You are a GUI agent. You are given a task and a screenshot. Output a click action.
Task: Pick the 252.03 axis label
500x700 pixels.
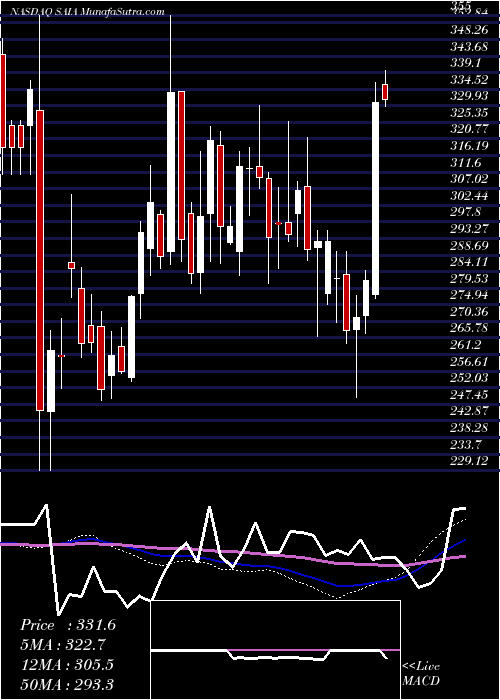(x=468, y=377)
